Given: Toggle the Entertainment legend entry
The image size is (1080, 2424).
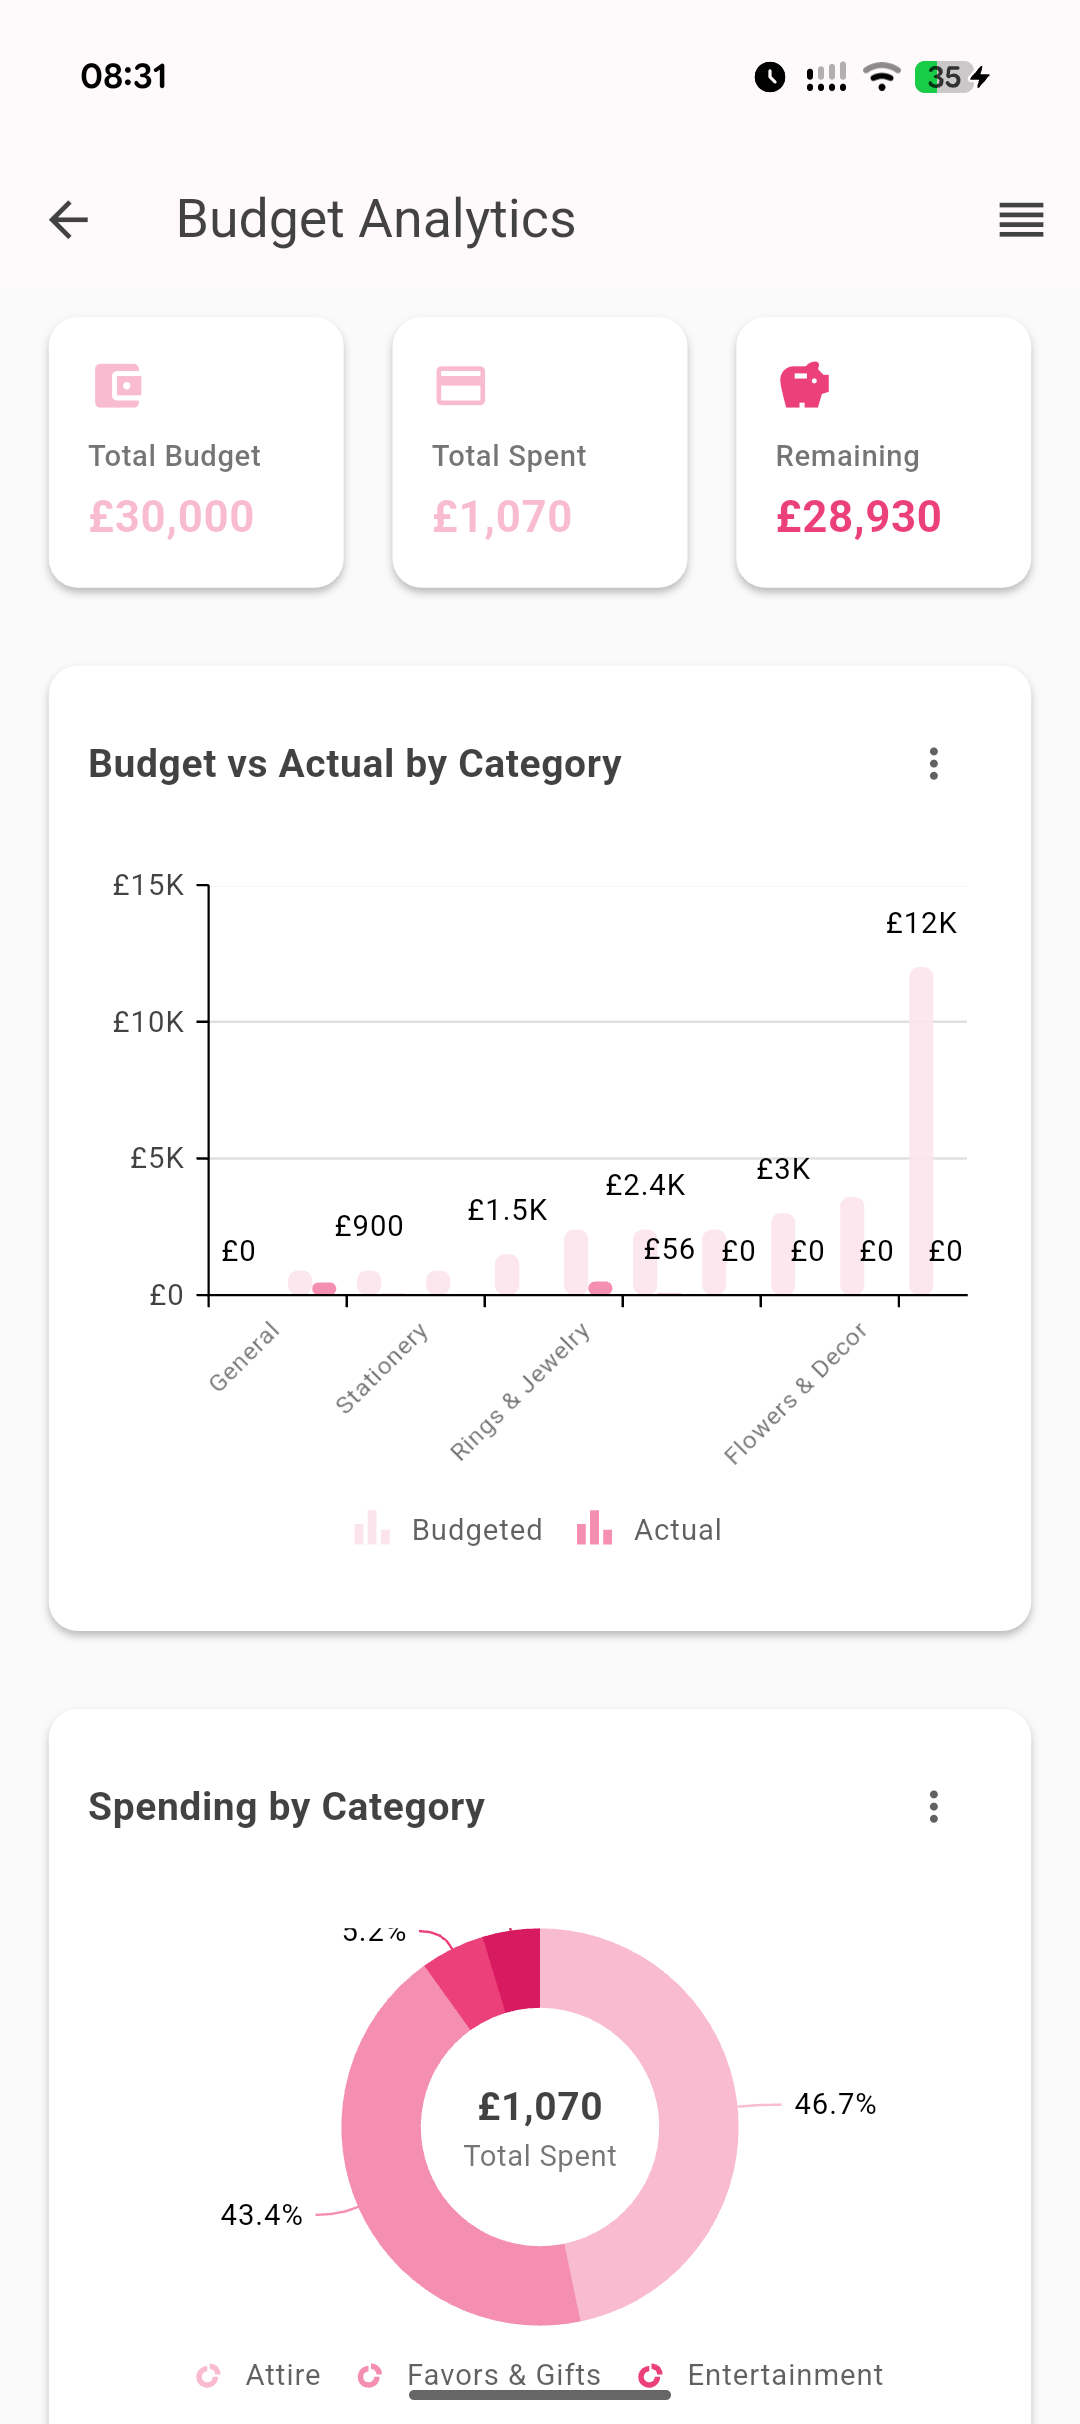Looking at the screenshot, I should tap(762, 2375).
